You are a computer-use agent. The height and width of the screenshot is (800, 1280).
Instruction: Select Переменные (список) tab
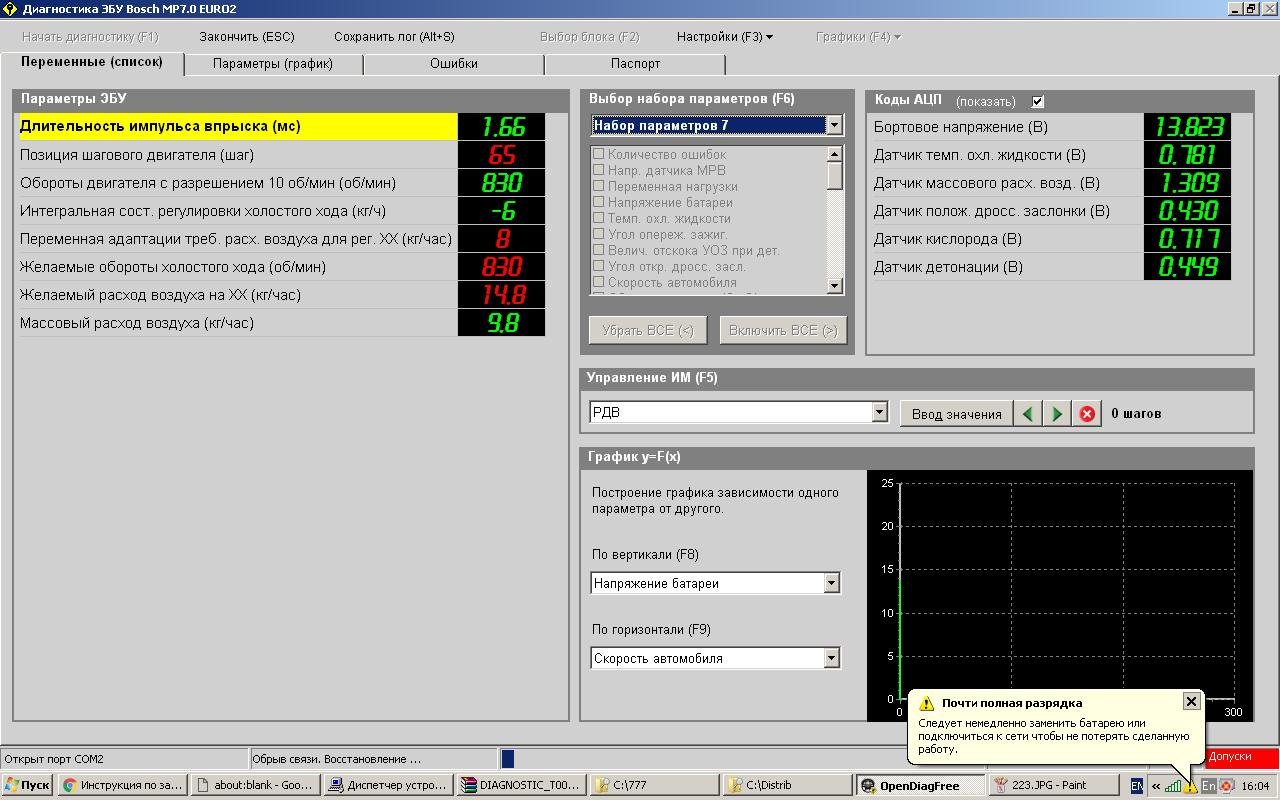pyautogui.click(x=92, y=62)
